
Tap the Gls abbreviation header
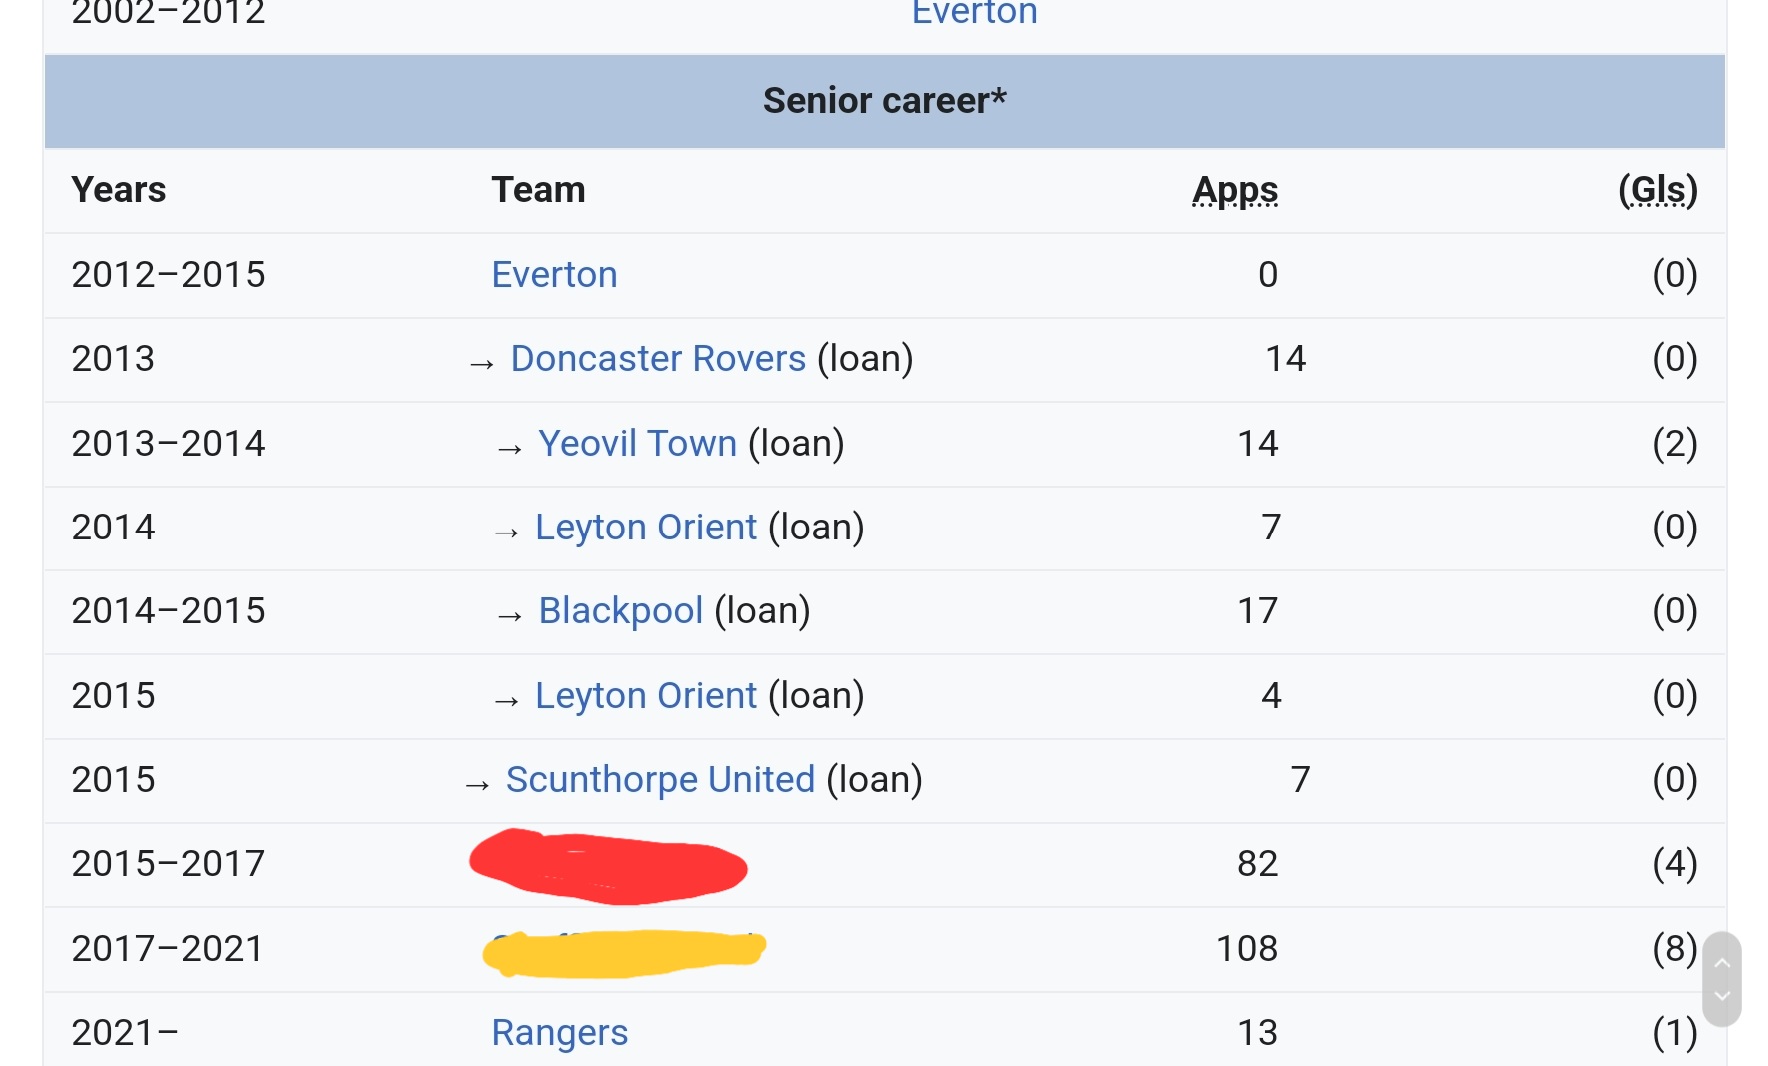[1657, 190]
